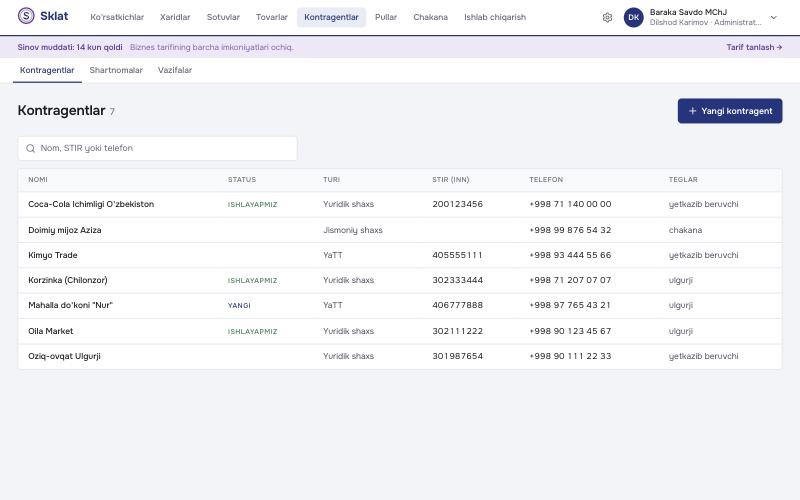Click the YaTT type in Kimyo Trade row
The height and width of the screenshot is (500, 800).
coord(333,255)
